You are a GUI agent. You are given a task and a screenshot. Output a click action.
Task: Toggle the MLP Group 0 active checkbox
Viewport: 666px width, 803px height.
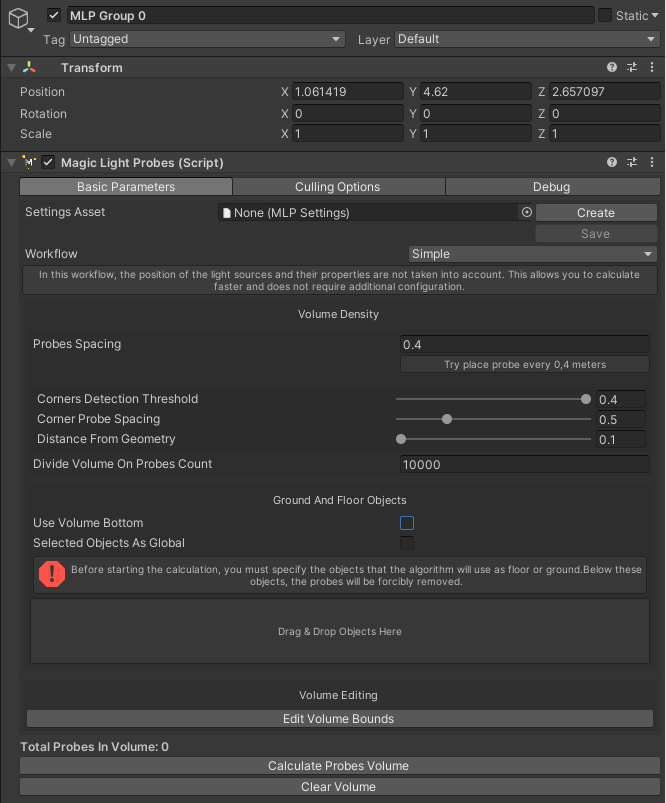54,16
